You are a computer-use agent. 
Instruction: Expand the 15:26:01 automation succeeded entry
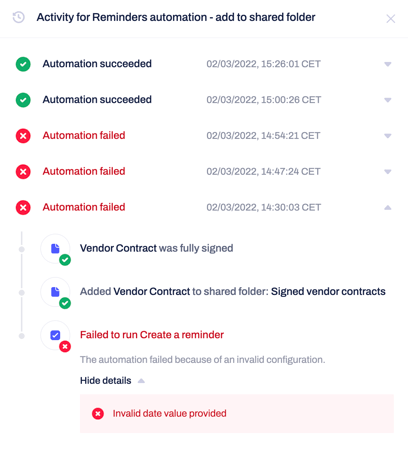388,64
